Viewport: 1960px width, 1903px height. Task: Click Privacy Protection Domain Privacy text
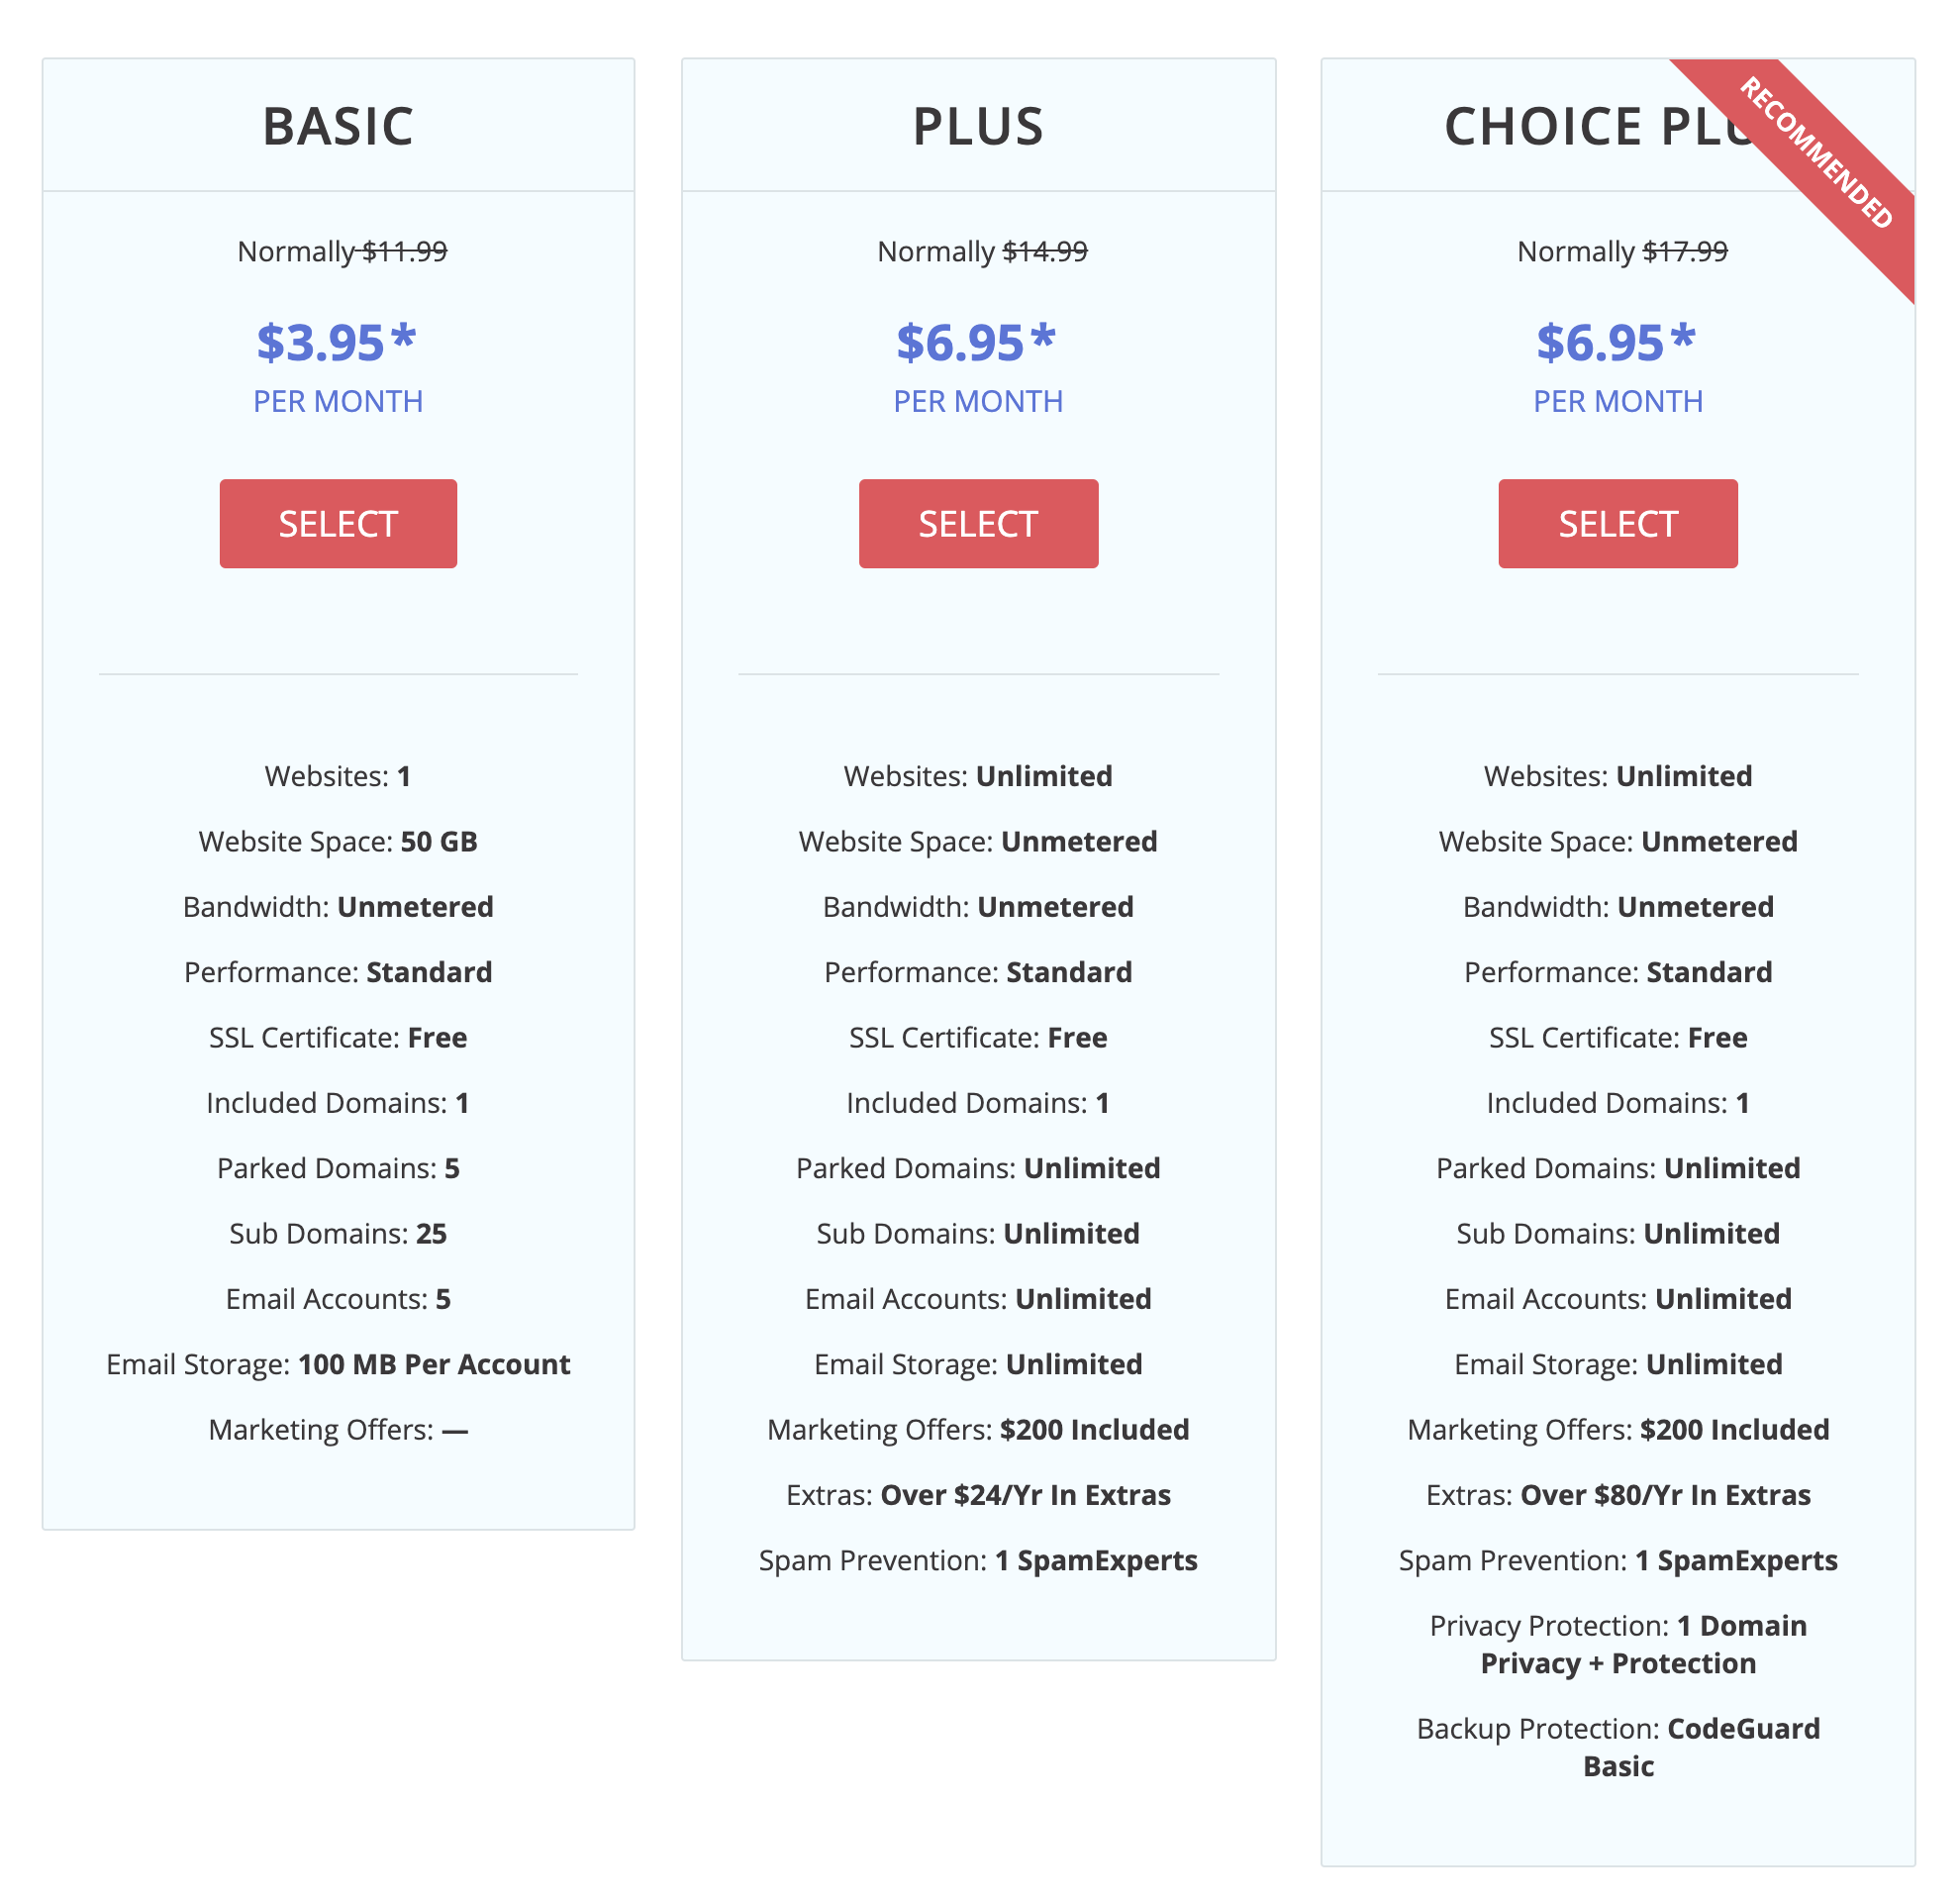coord(1618,1644)
